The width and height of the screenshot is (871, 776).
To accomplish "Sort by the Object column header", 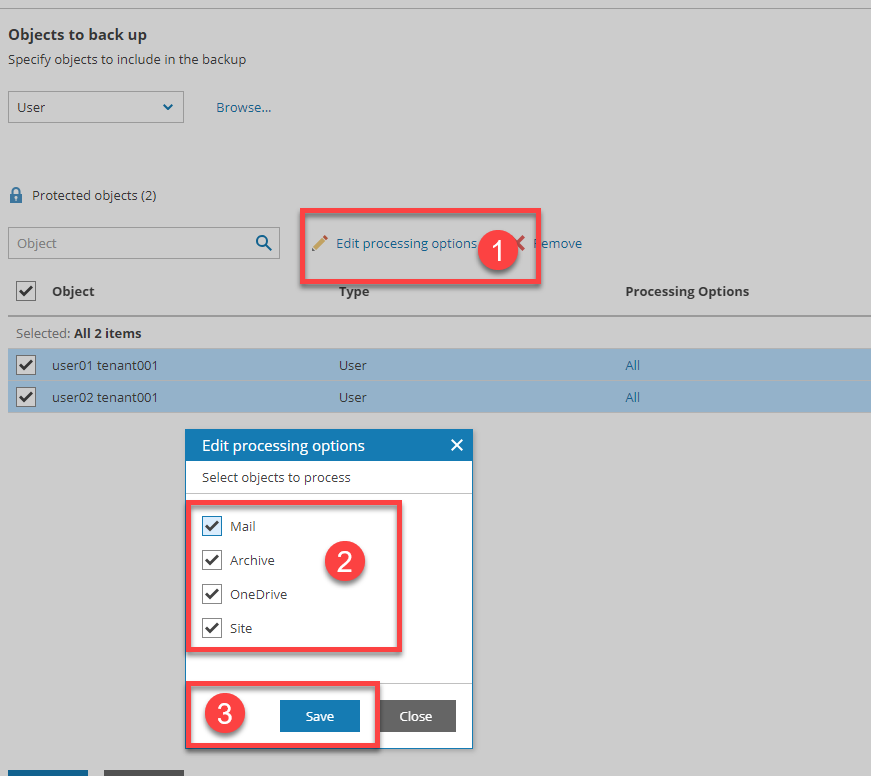I will click(73, 291).
